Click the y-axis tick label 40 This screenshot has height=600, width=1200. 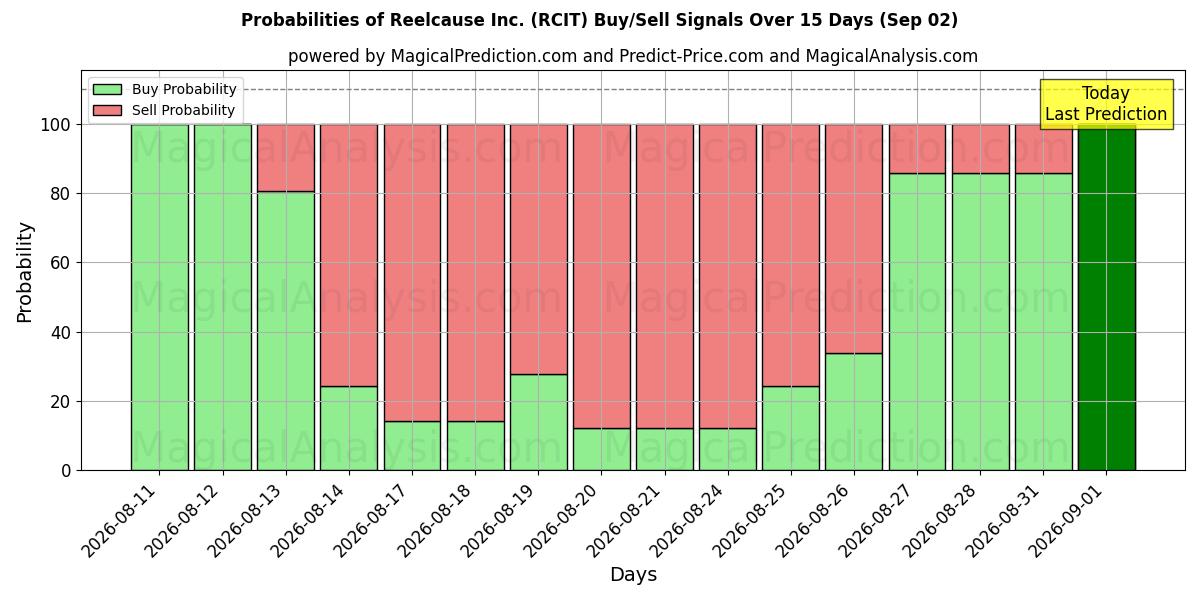coord(63,332)
